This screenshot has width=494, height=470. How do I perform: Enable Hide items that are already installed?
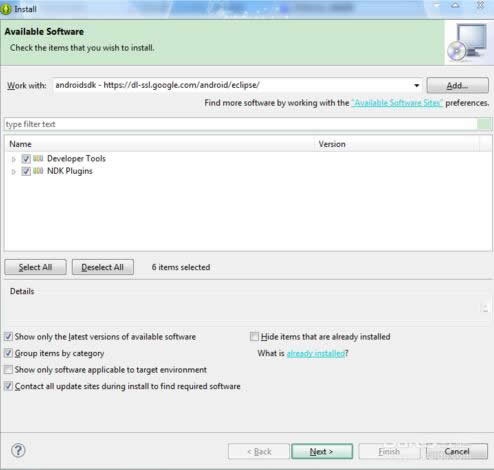254,337
